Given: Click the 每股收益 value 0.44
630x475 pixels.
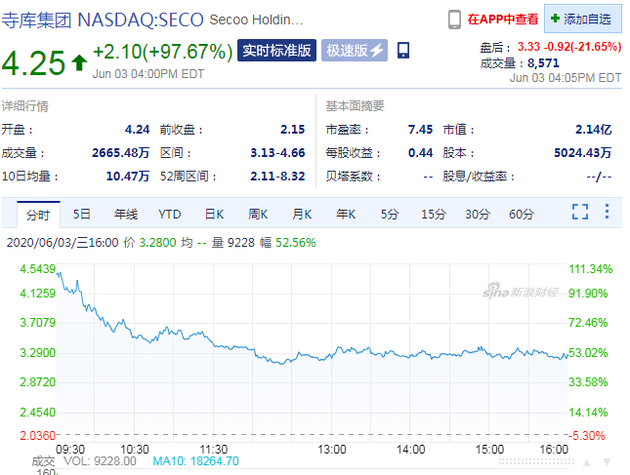Looking at the screenshot, I should [420, 153].
